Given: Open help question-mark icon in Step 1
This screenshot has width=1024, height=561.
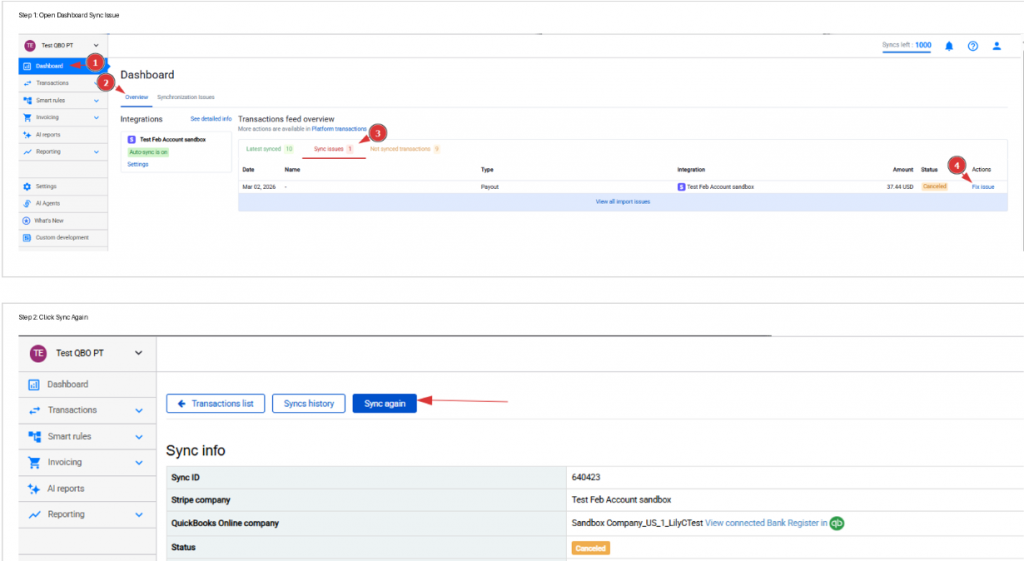Looking at the screenshot, I should (972, 46).
